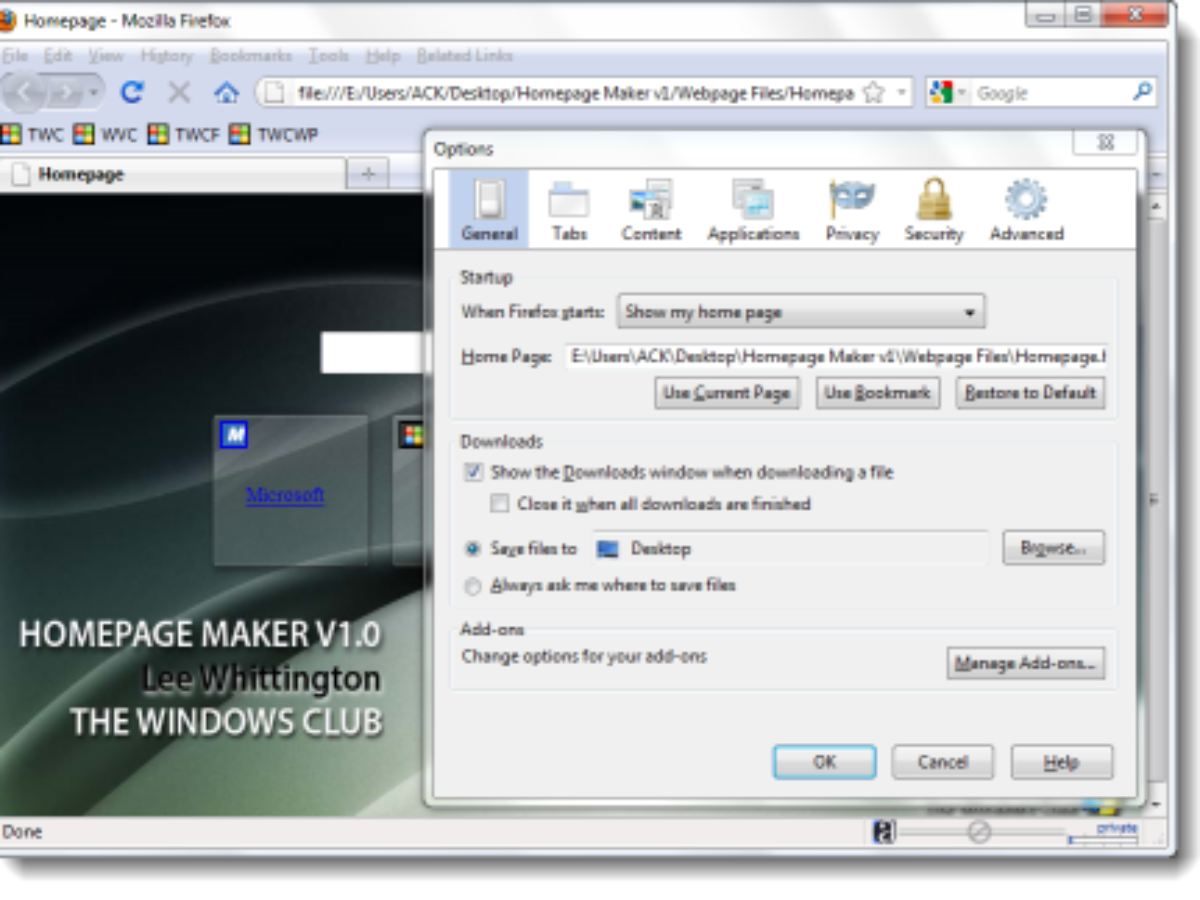Click the Back arrow button

[26, 93]
